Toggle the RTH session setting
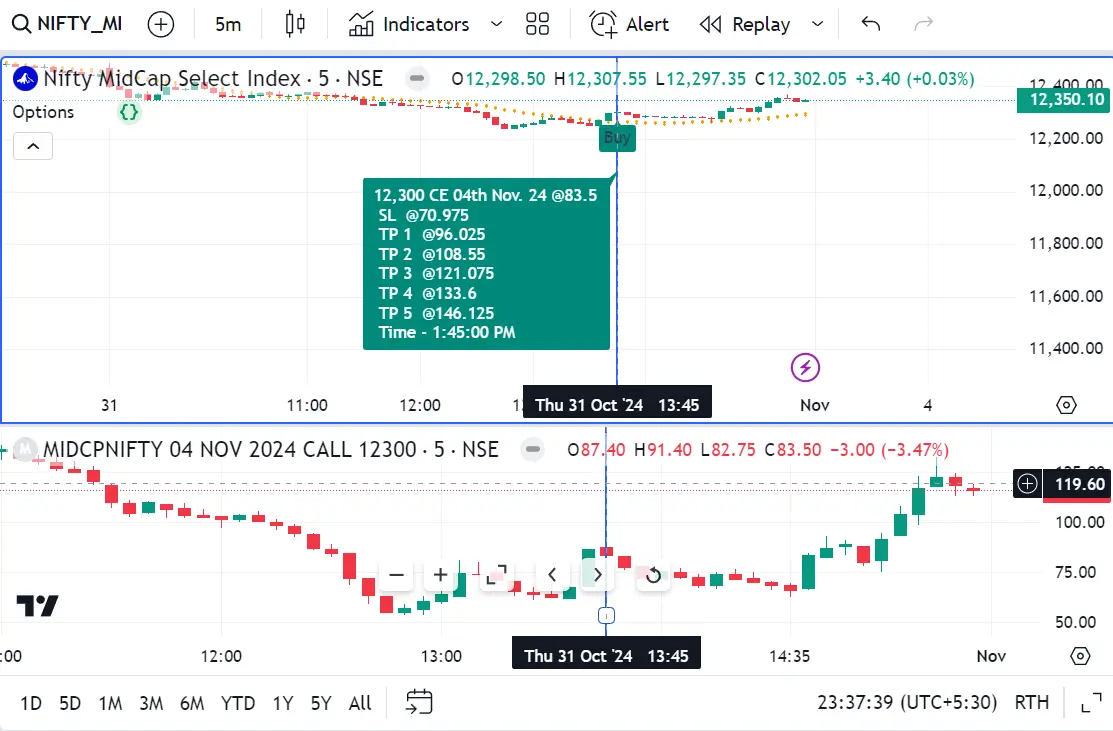 pyautogui.click(x=1031, y=703)
